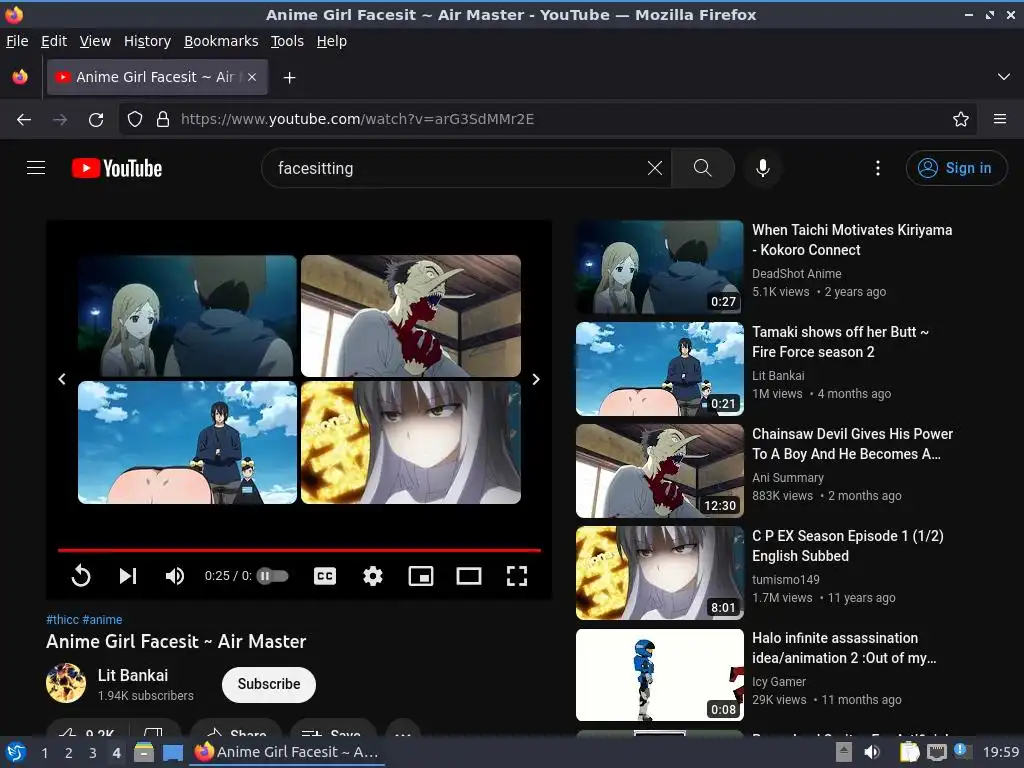Enter full screen mode

(x=517, y=576)
